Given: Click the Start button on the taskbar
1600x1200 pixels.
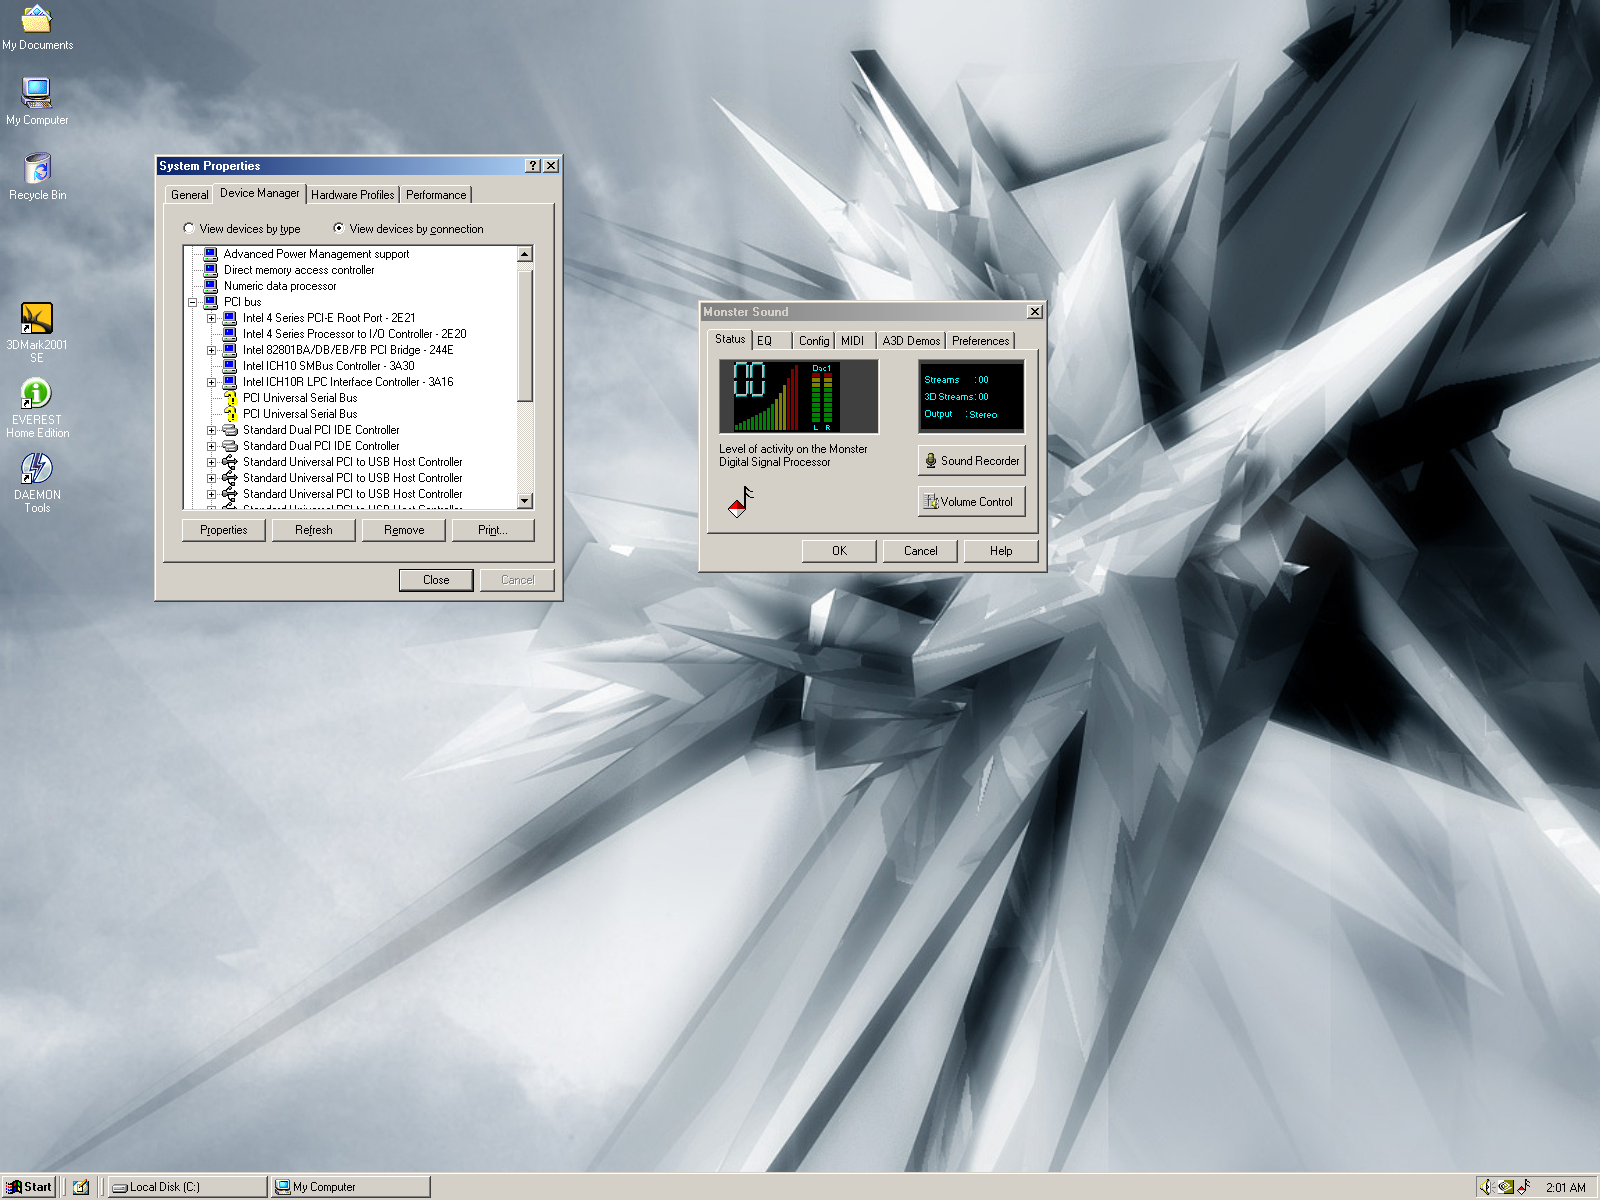Looking at the screenshot, I should click(x=28, y=1187).
